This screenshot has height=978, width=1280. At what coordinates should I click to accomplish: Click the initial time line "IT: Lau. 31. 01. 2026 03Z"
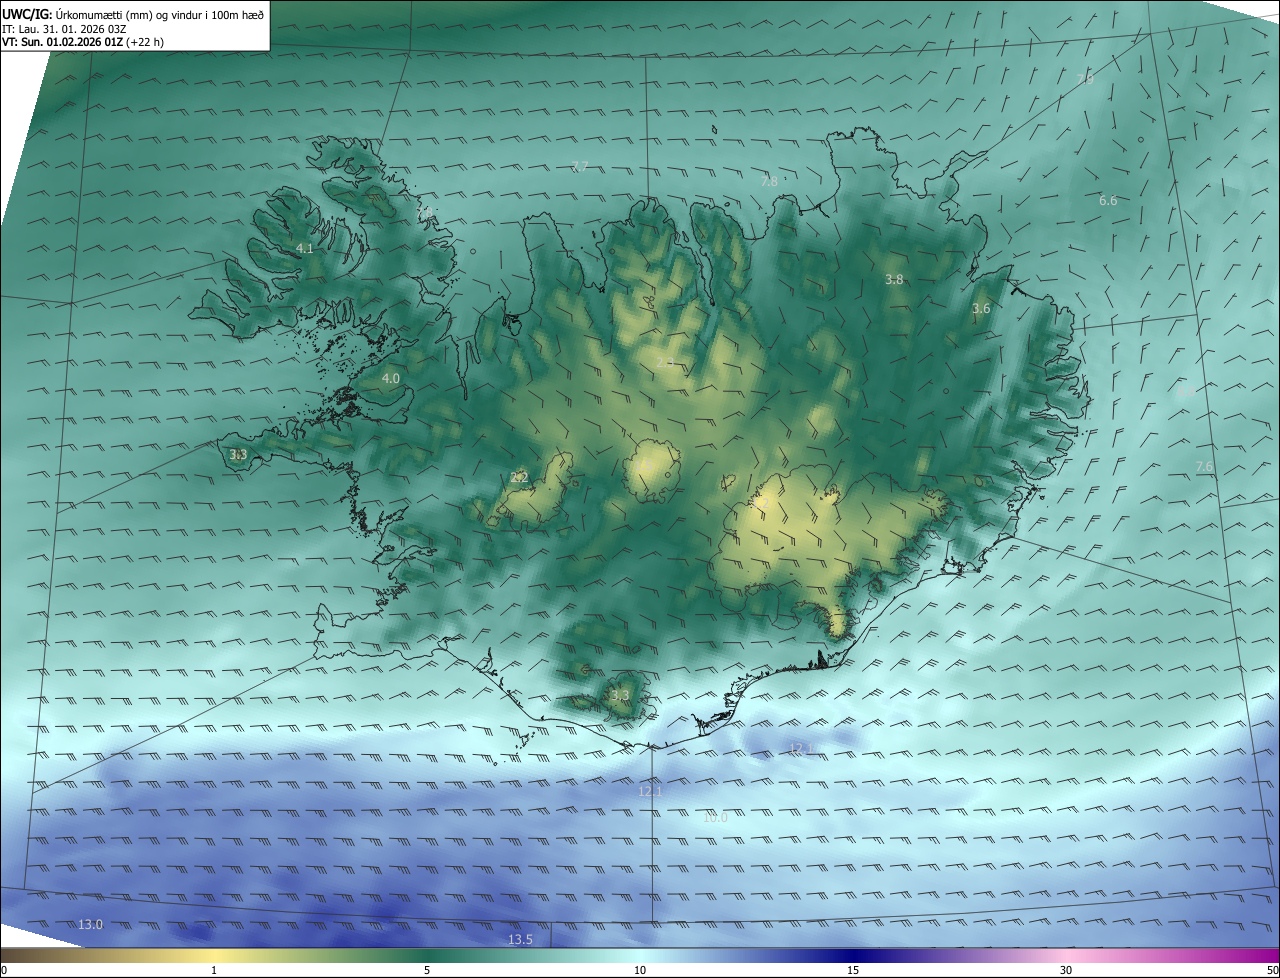64,28
